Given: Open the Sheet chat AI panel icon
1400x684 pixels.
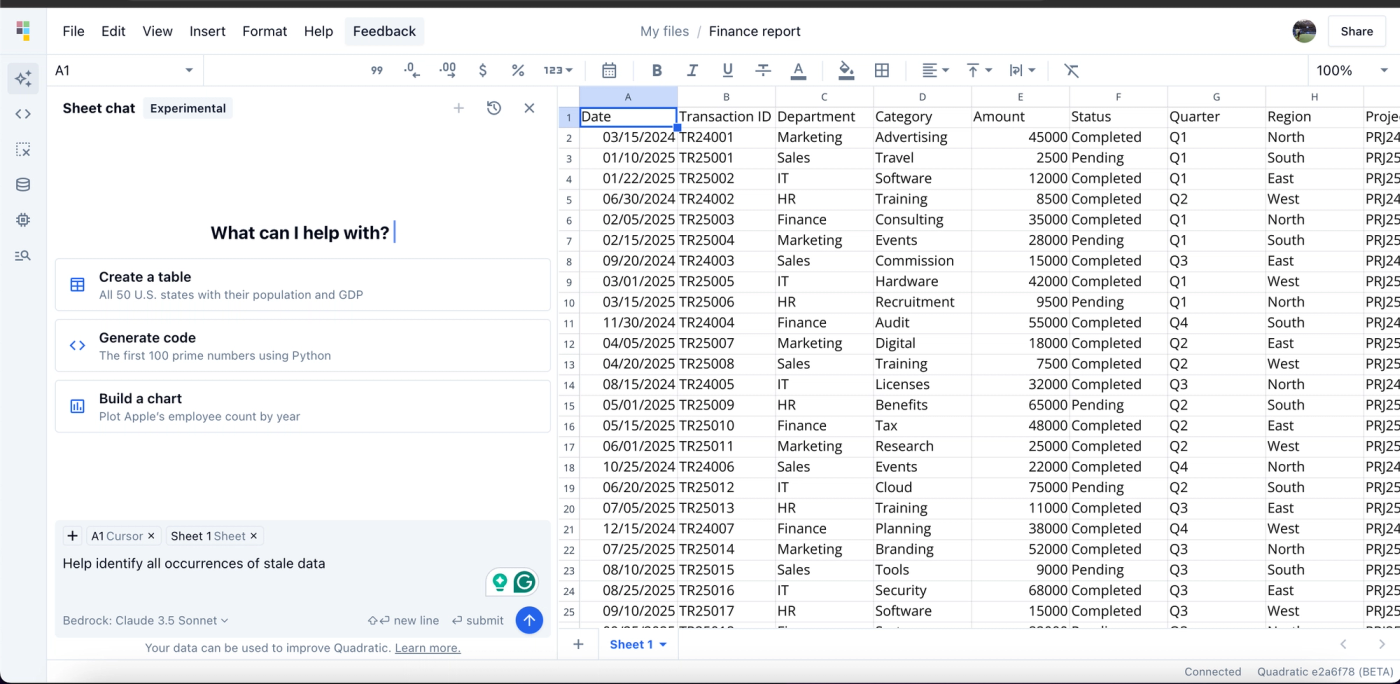Looking at the screenshot, I should pyautogui.click(x=22, y=78).
